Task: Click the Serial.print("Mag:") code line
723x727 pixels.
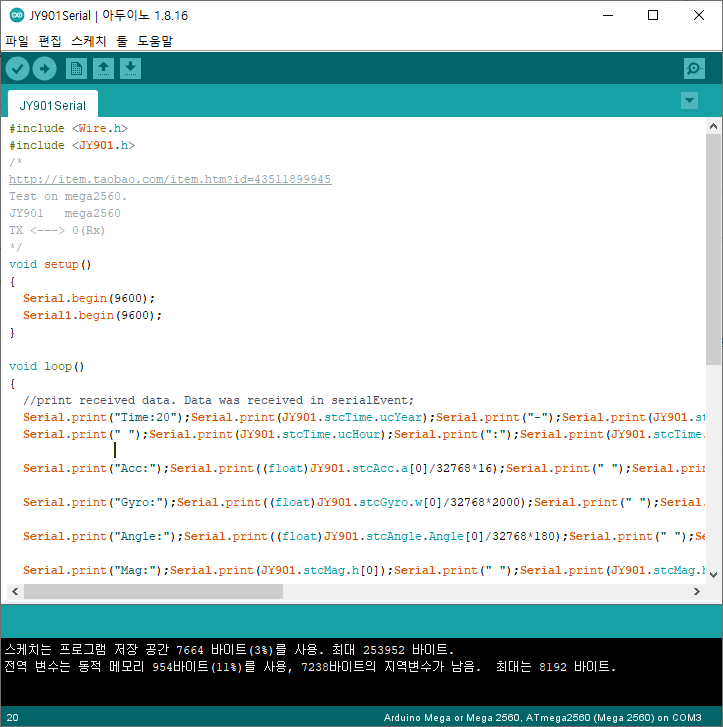Action: coord(364,570)
